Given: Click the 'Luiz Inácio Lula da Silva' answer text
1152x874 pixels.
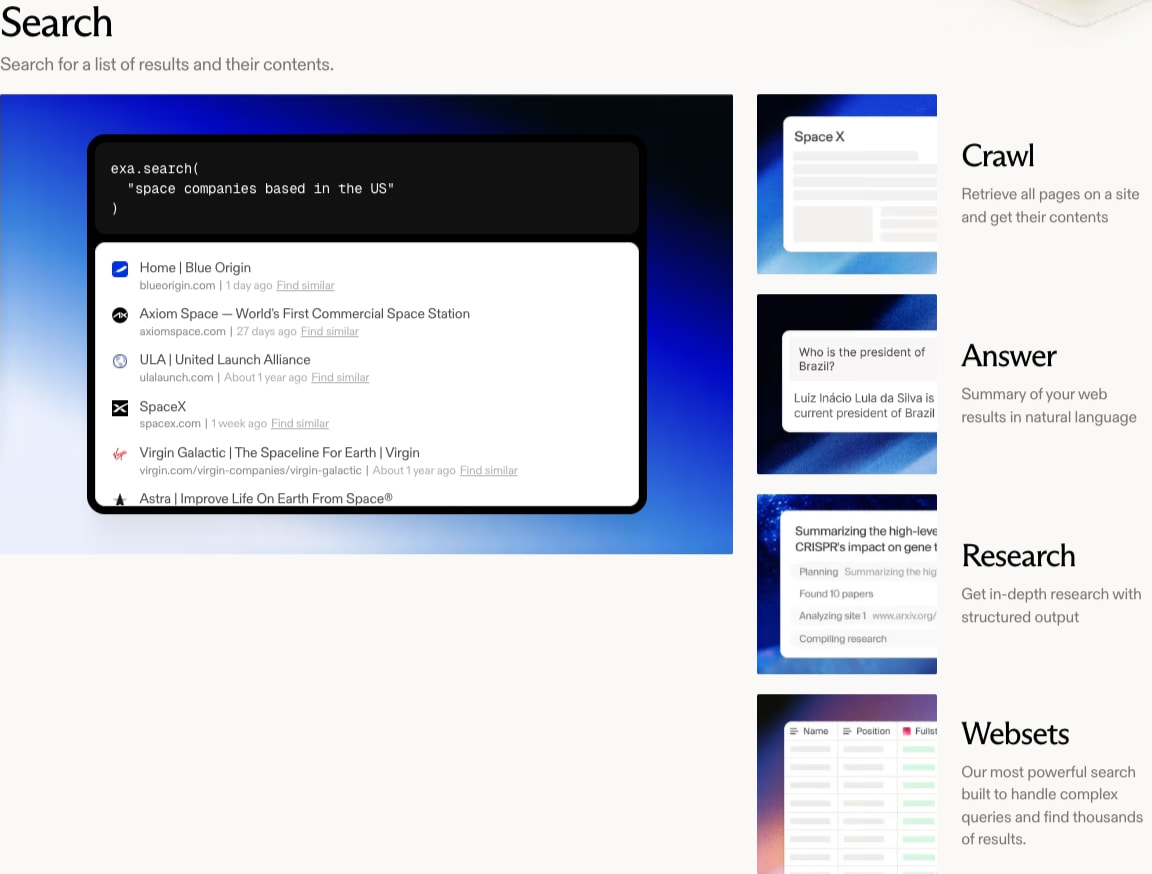Looking at the screenshot, I should tap(863, 405).
